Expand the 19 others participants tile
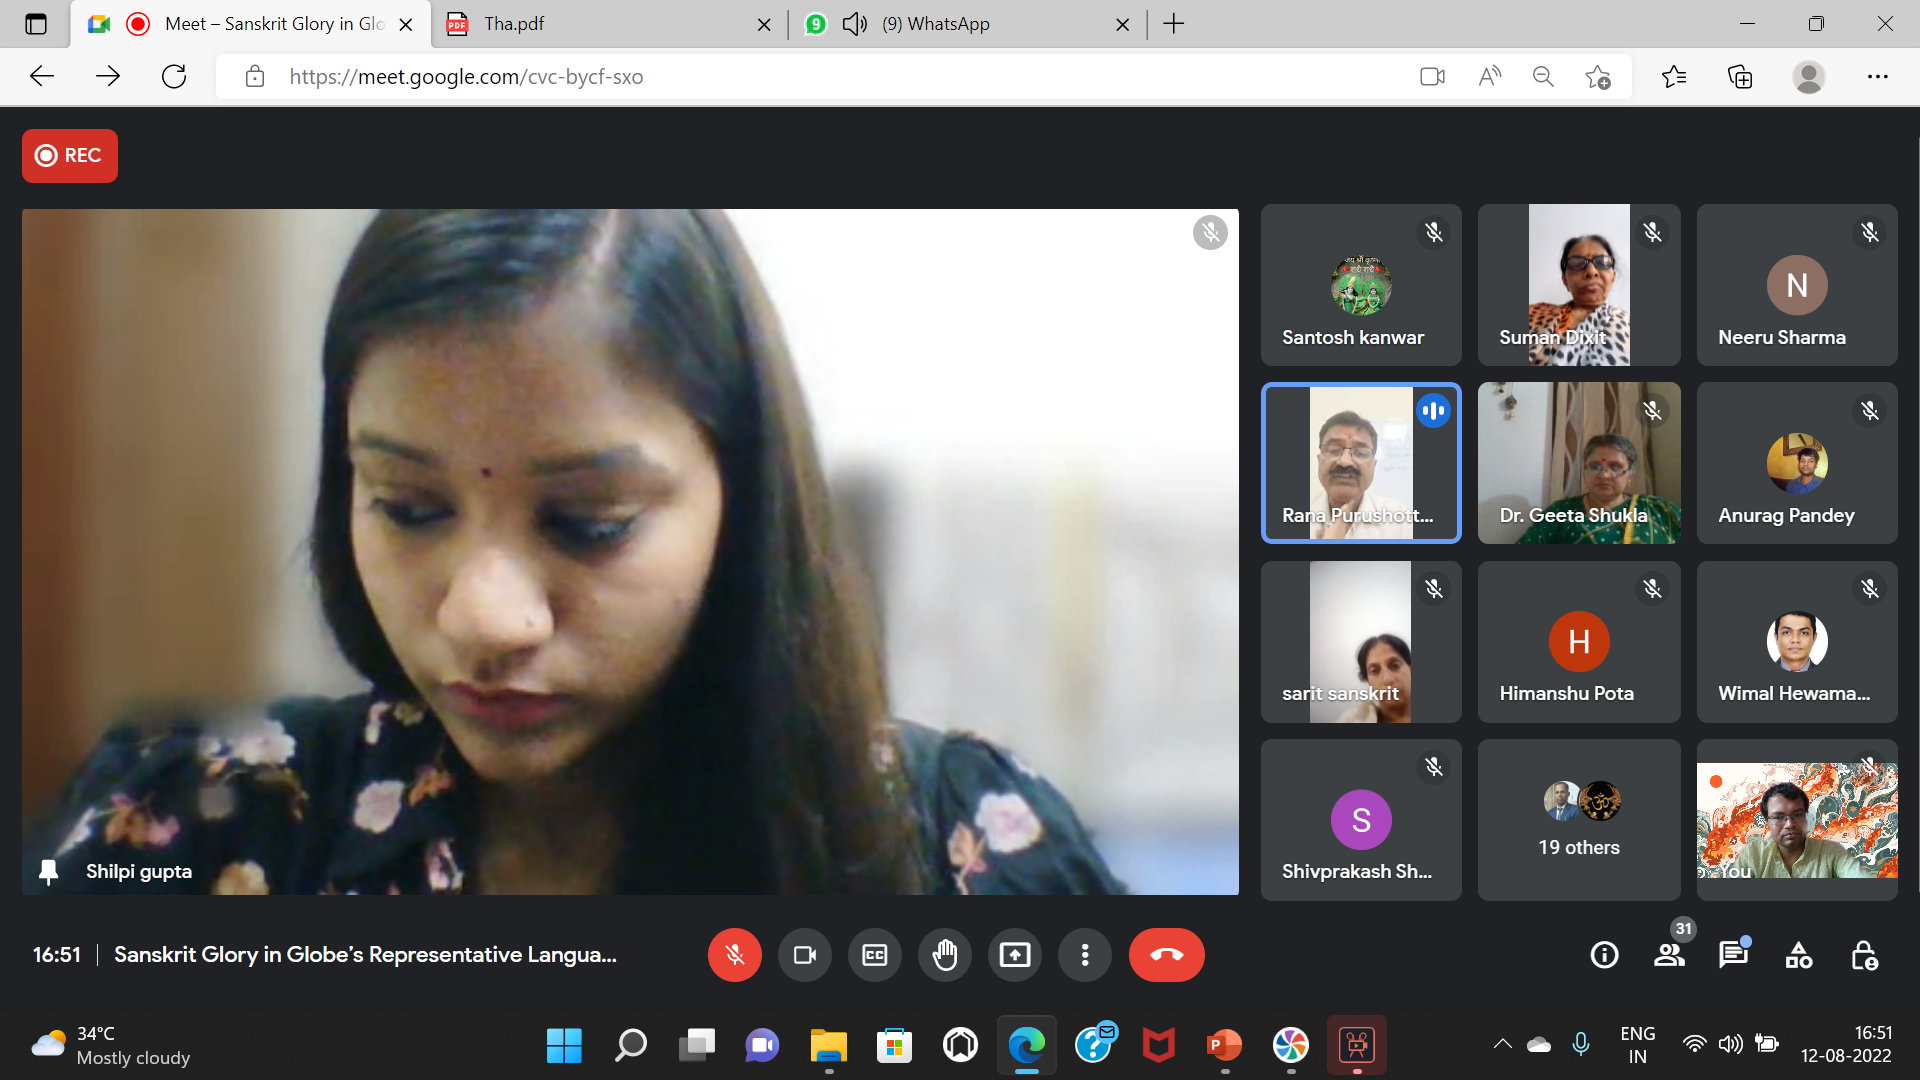Viewport: 1920px width, 1080px height. (x=1578, y=820)
